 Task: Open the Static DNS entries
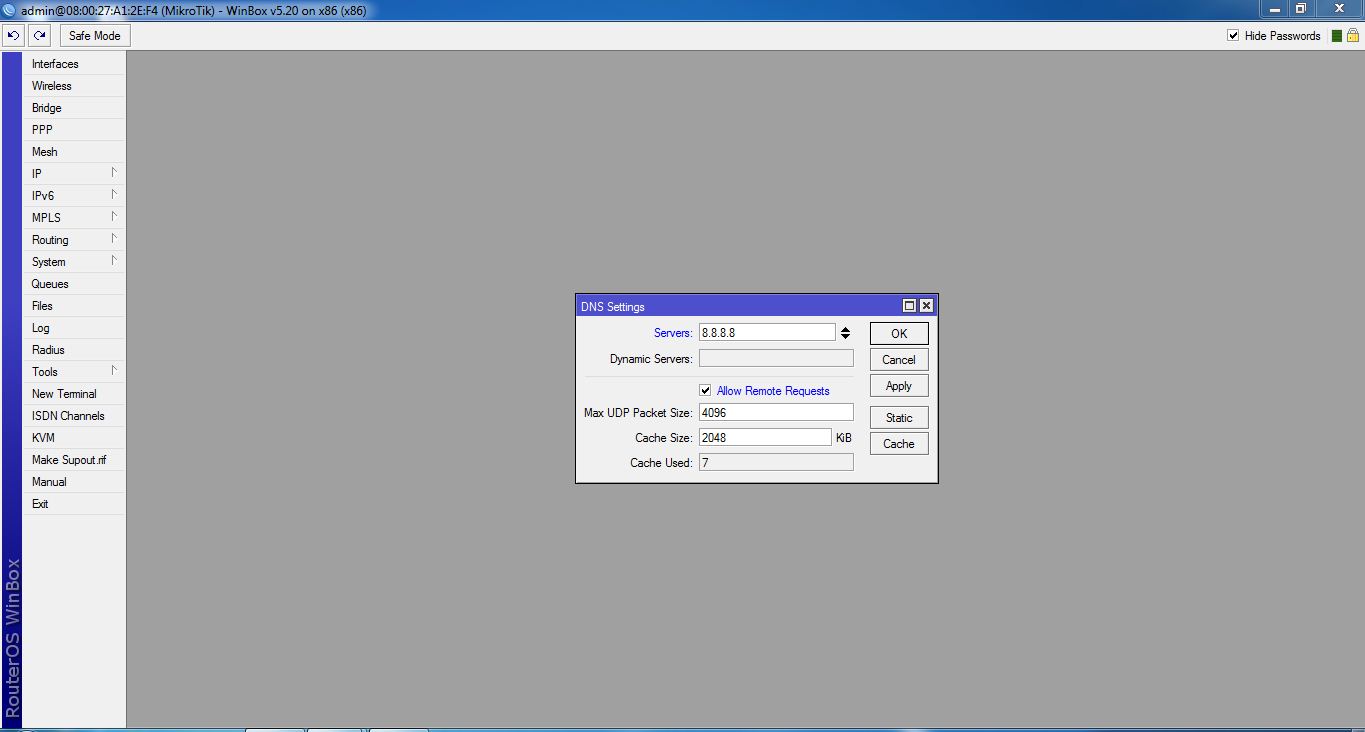coord(897,417)
